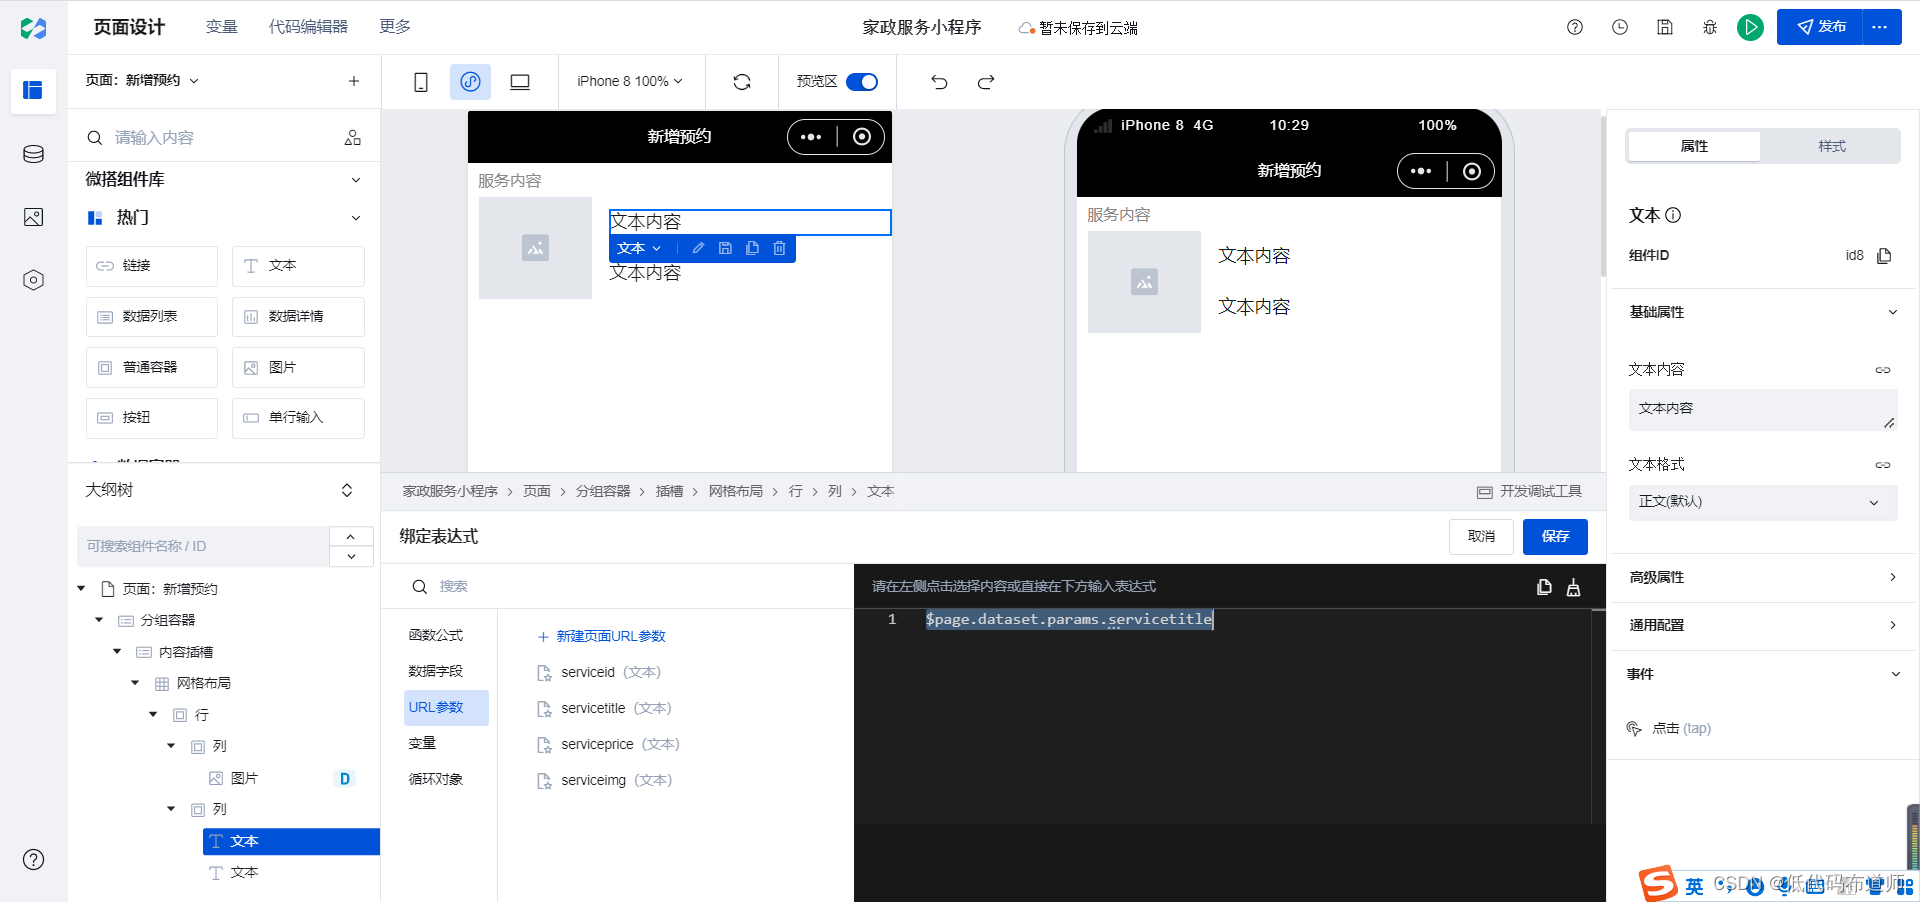Open the 变量 menu
Screen dimensions: 1920x902
[x=222, y=27]
